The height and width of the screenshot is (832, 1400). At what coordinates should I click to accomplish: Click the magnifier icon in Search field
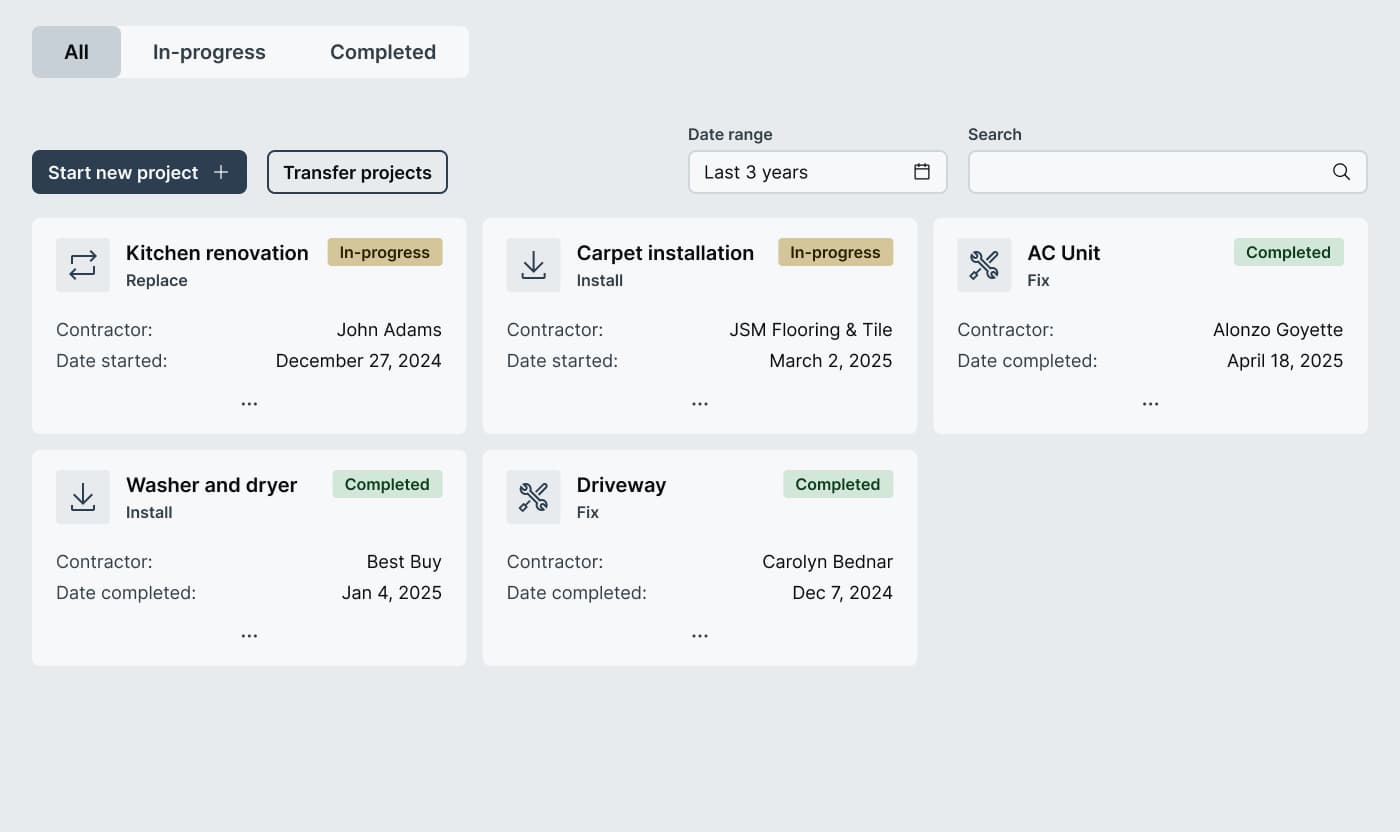click(x=1342, y=172)
